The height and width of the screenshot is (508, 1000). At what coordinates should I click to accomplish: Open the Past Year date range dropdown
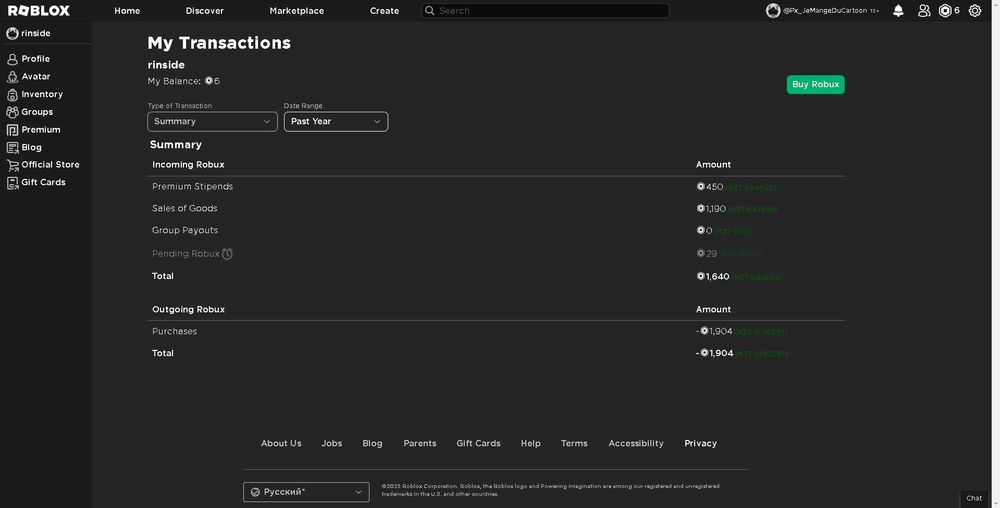[336, 121]
